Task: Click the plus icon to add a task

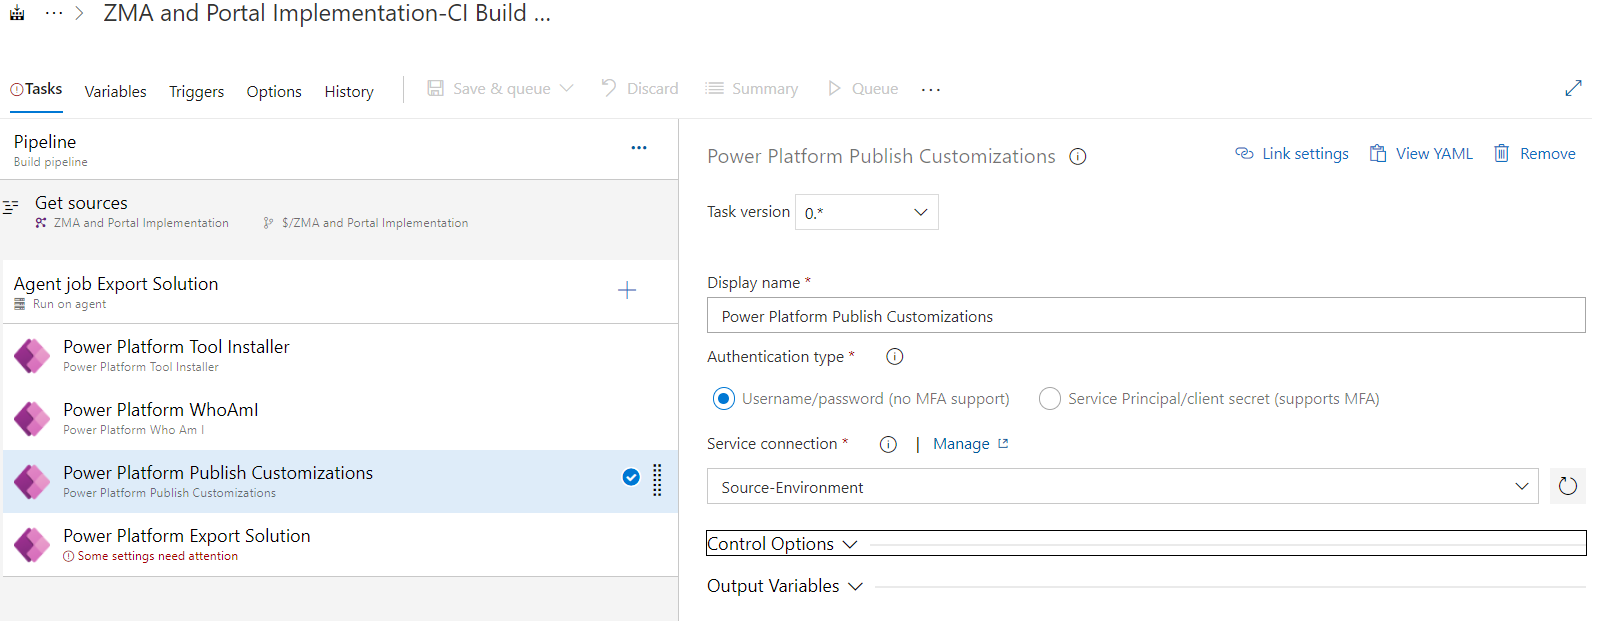Action: pos(627,290)
